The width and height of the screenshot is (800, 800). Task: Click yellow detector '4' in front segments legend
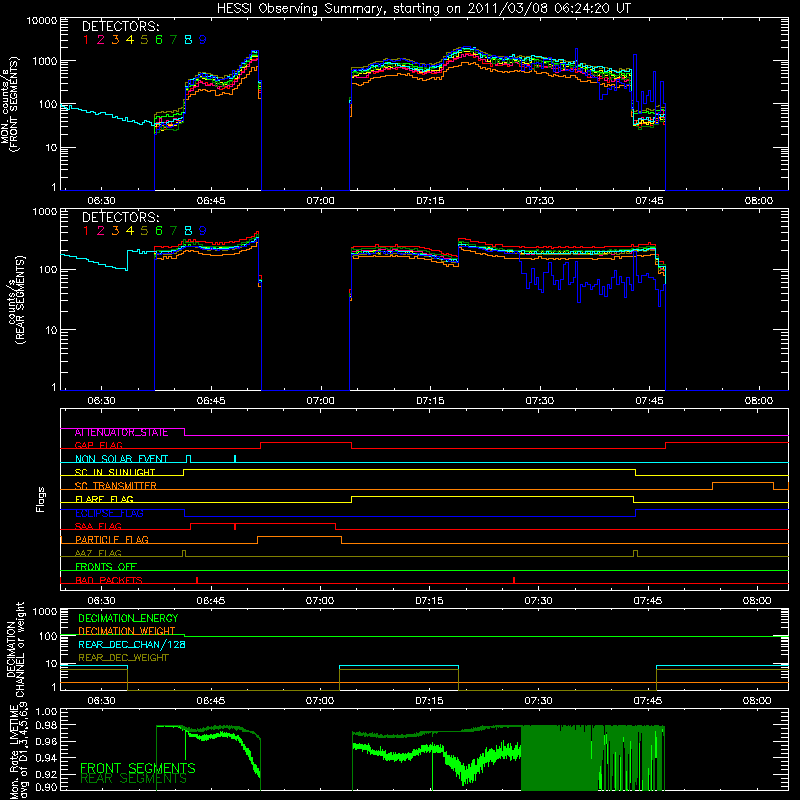click(130, 40)
